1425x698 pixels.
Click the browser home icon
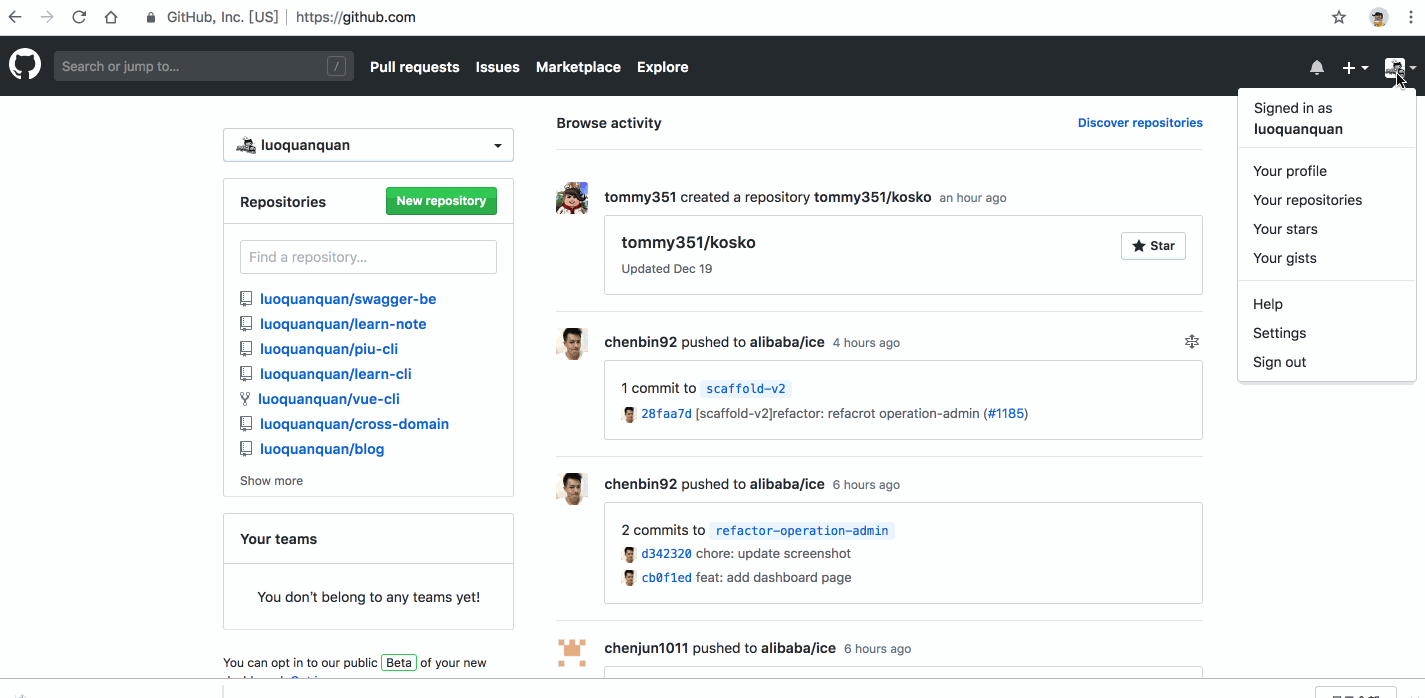tap(111, 17)
